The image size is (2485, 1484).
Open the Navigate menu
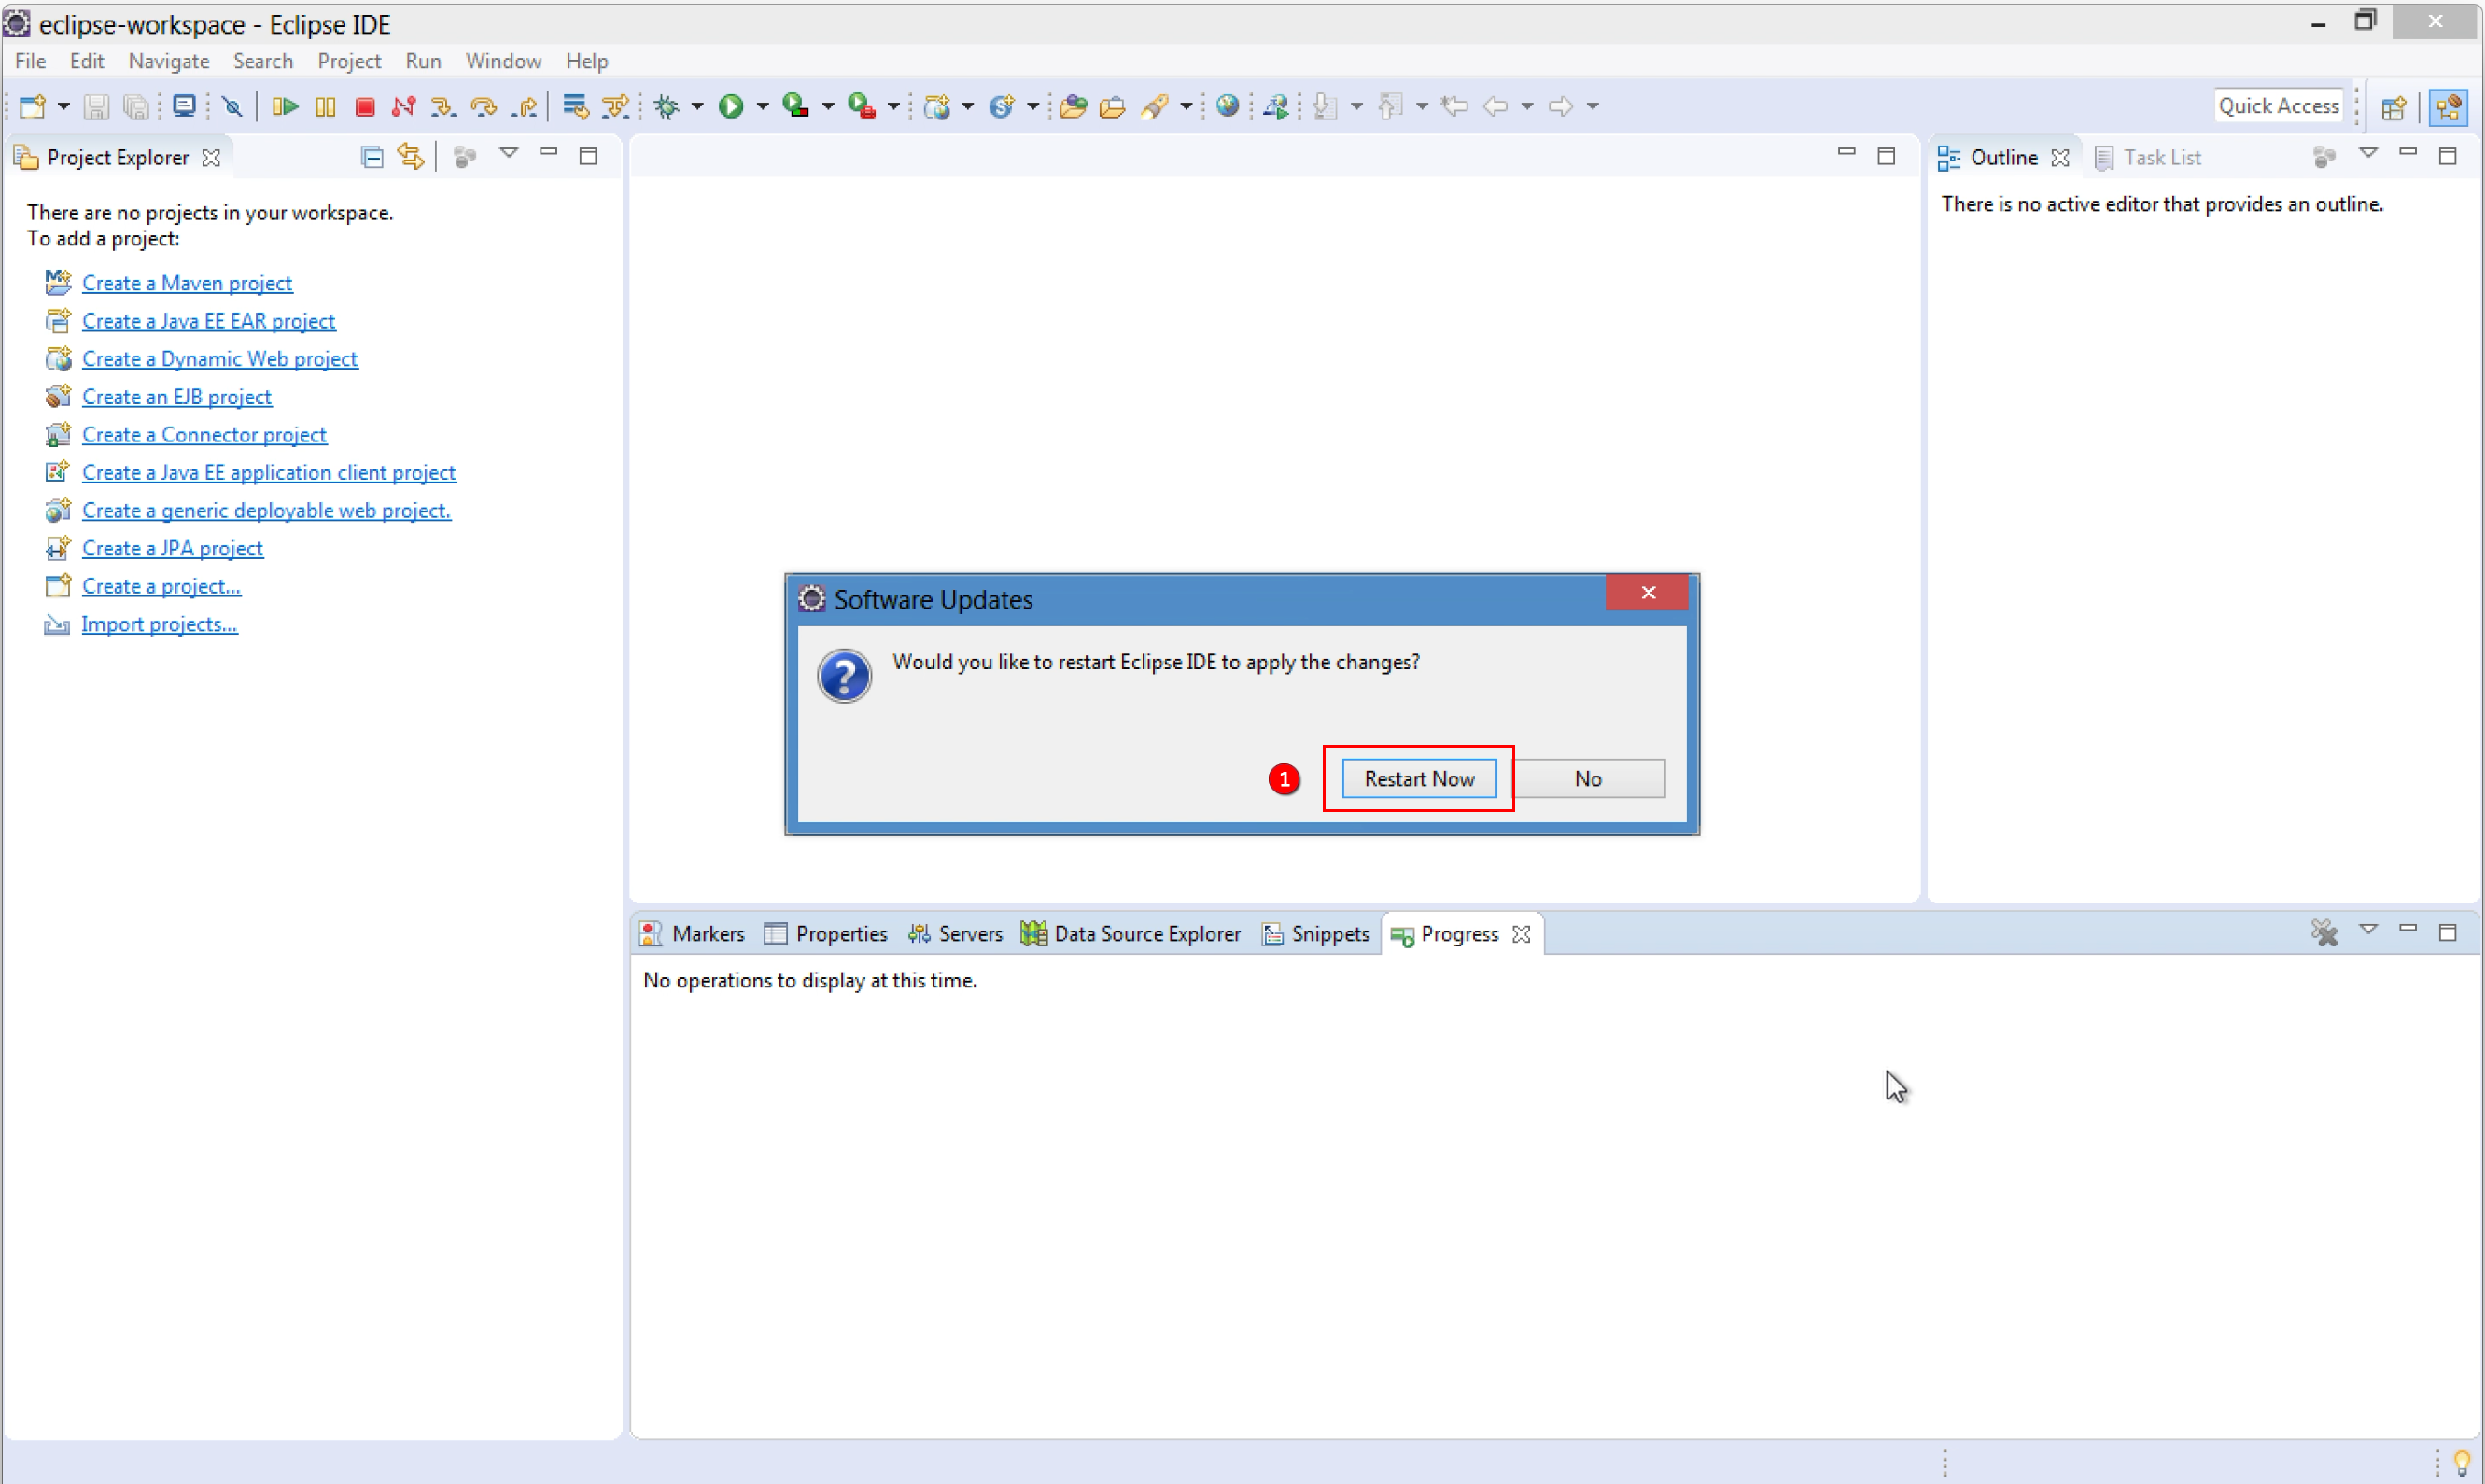click(169, 61)
